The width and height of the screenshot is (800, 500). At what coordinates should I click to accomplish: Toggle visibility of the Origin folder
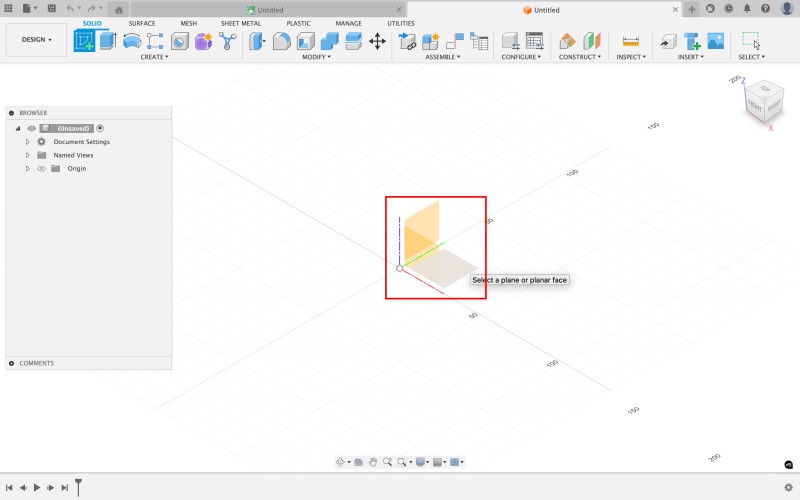click(41, 168)
